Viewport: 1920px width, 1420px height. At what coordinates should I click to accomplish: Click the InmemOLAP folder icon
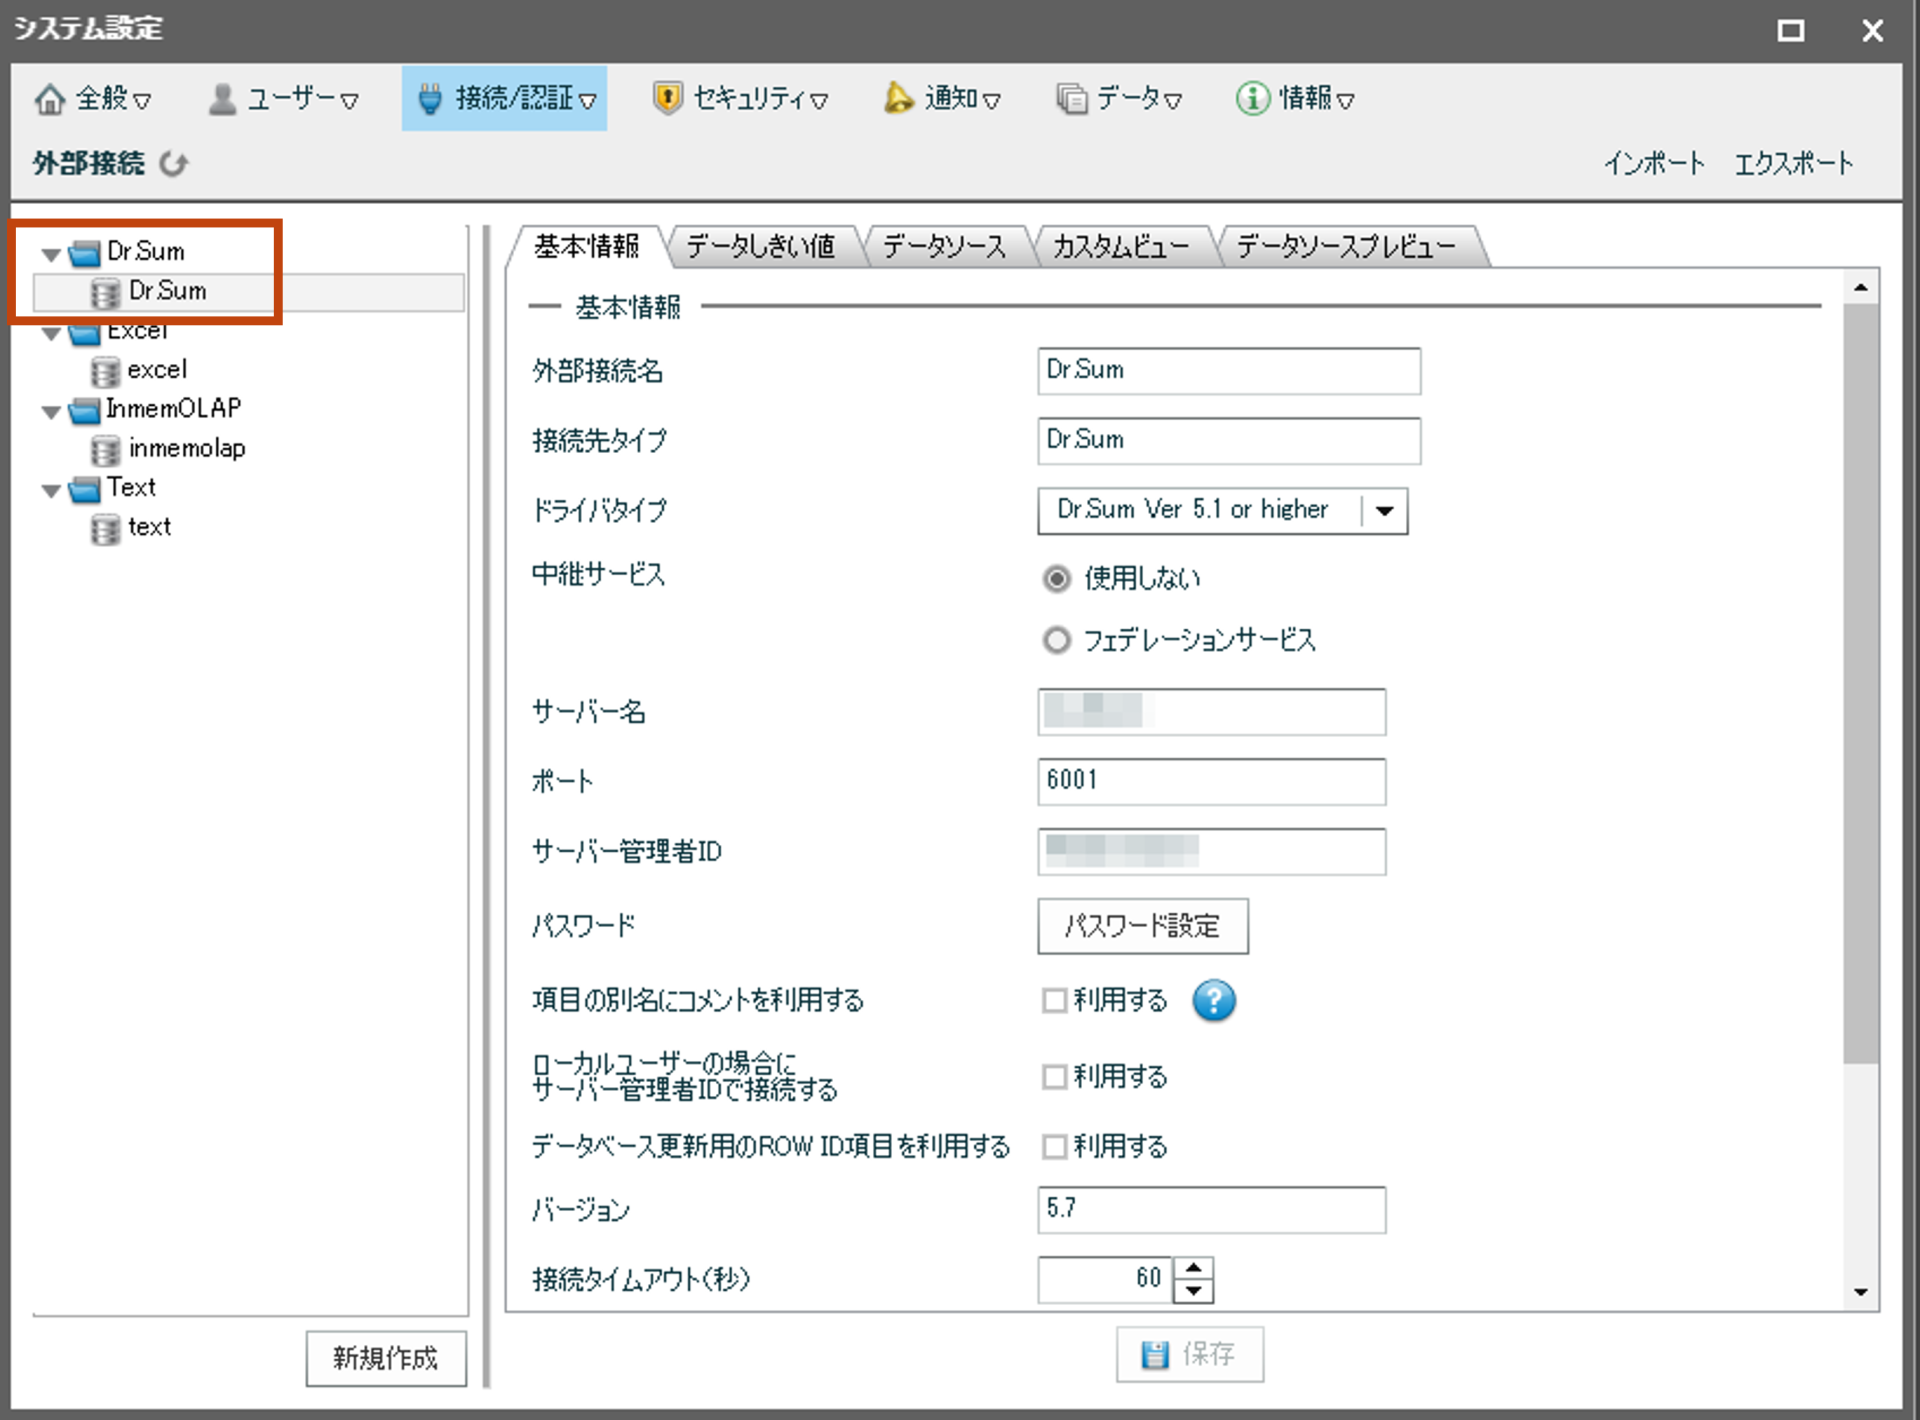(84, 410)
